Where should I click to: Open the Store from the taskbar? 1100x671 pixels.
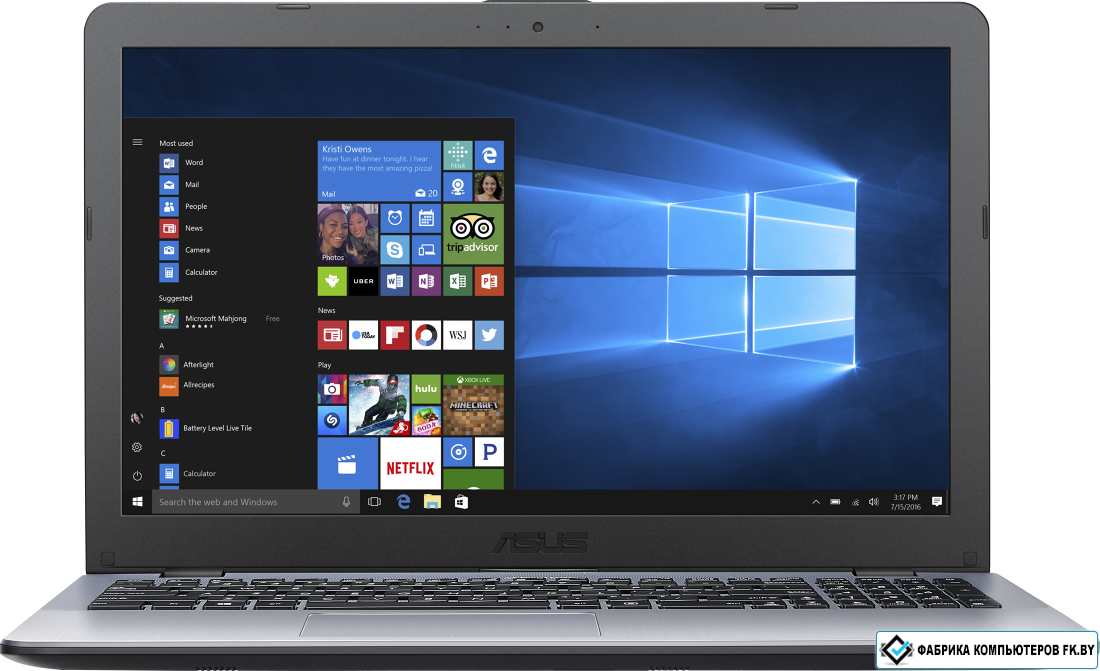(x=461, y=502)
